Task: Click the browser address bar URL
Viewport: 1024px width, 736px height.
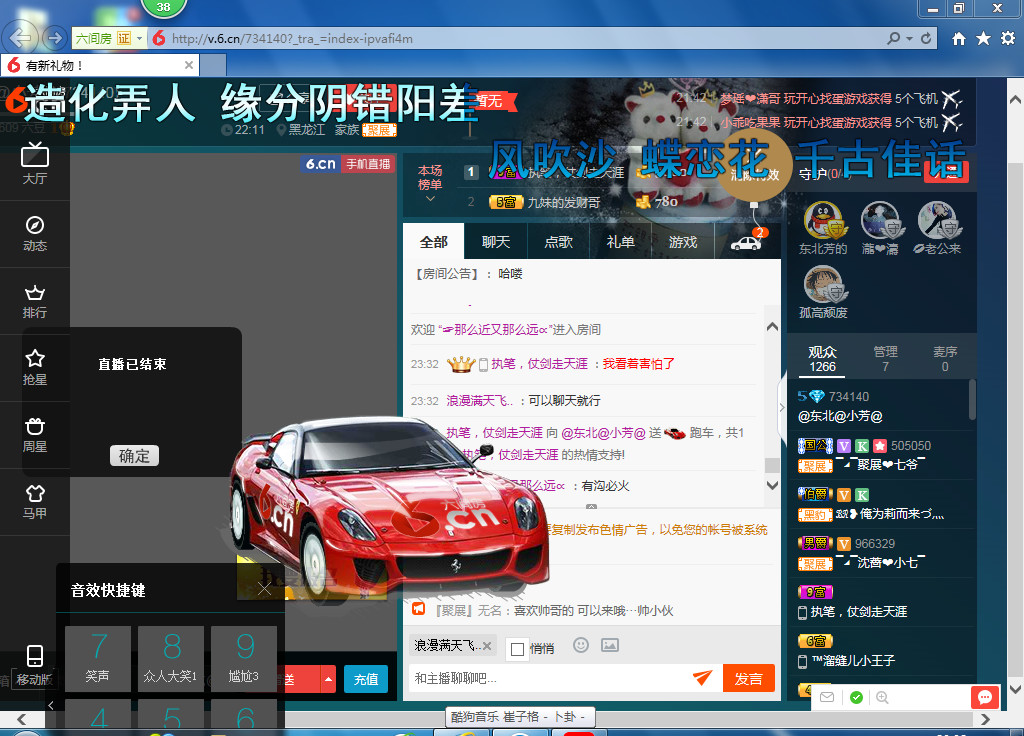Action: pos(292,39)
